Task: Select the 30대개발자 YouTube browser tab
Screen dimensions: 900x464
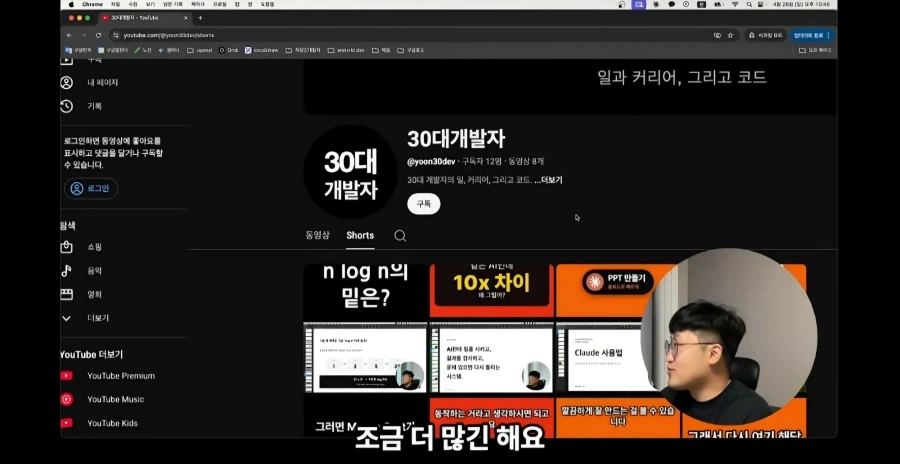Action: 145,18
